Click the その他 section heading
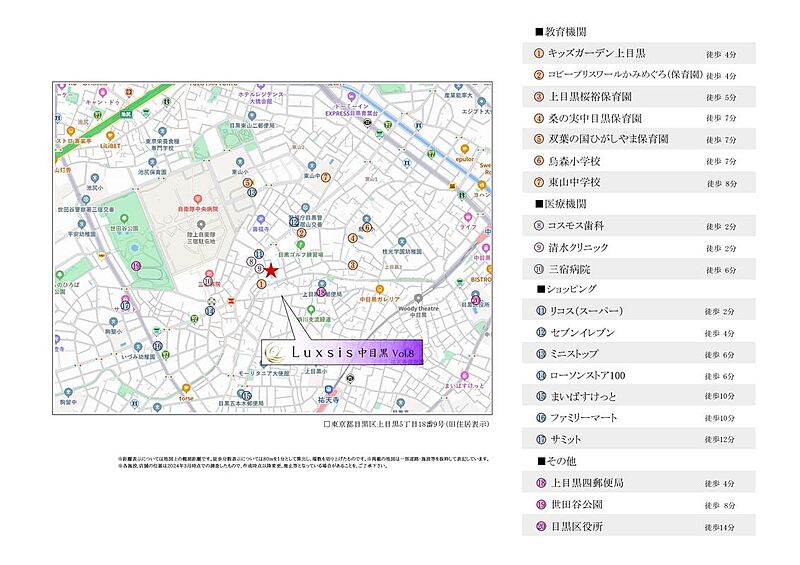Image resolution: width=800 pixels, height=565 pixels. pyautogui.click(x=556, y=461)
